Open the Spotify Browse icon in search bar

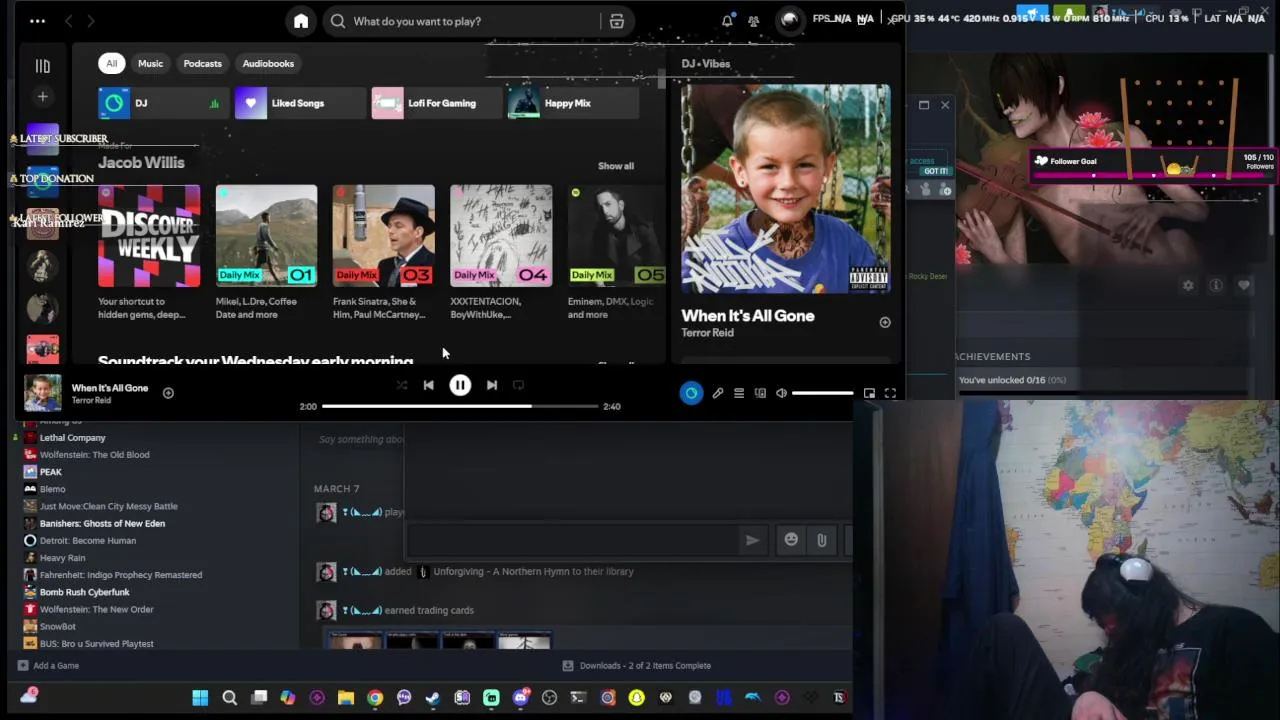617,21
